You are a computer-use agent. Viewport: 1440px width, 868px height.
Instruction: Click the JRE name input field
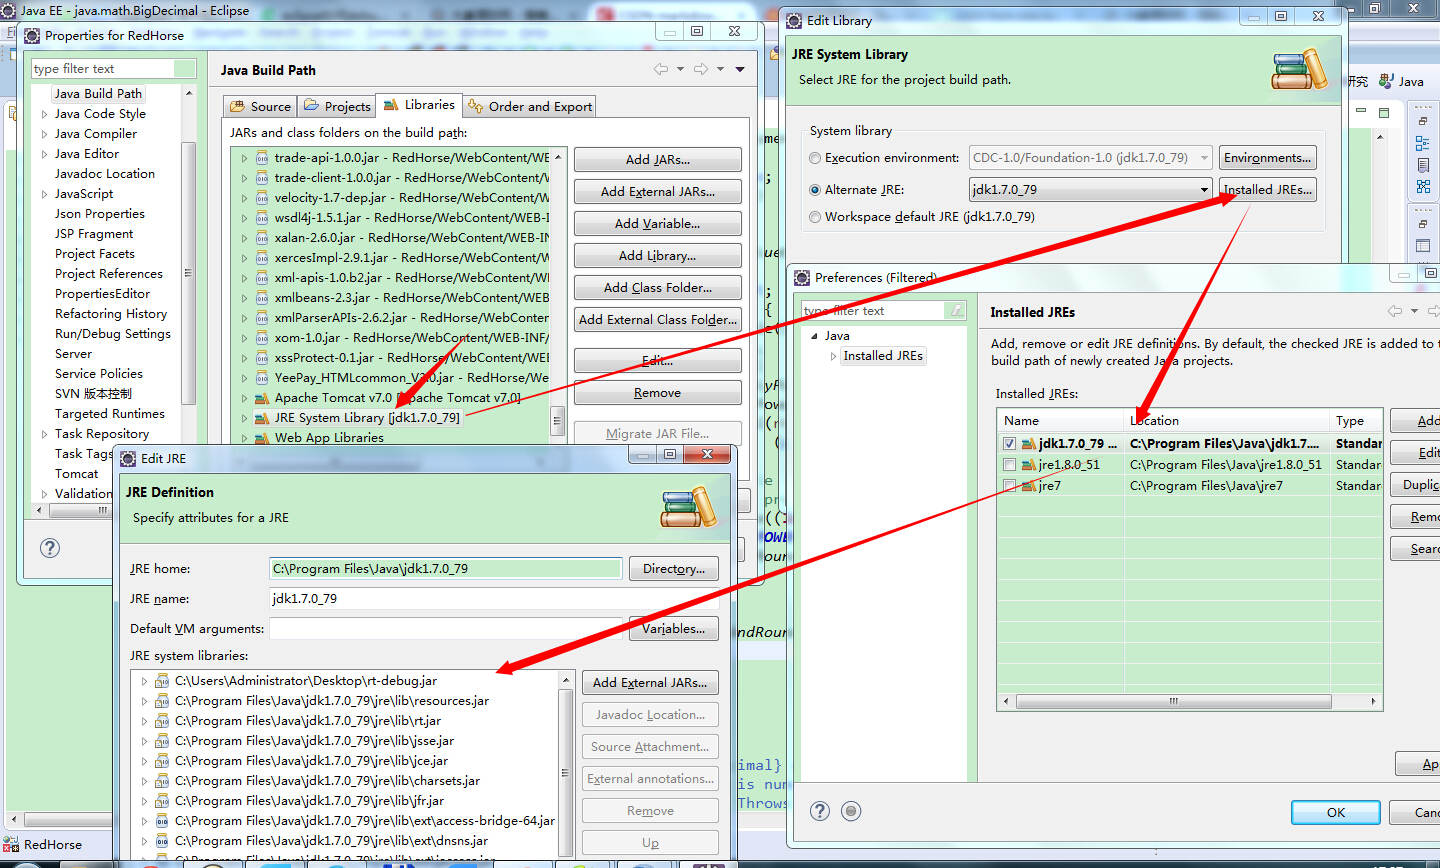494,599
